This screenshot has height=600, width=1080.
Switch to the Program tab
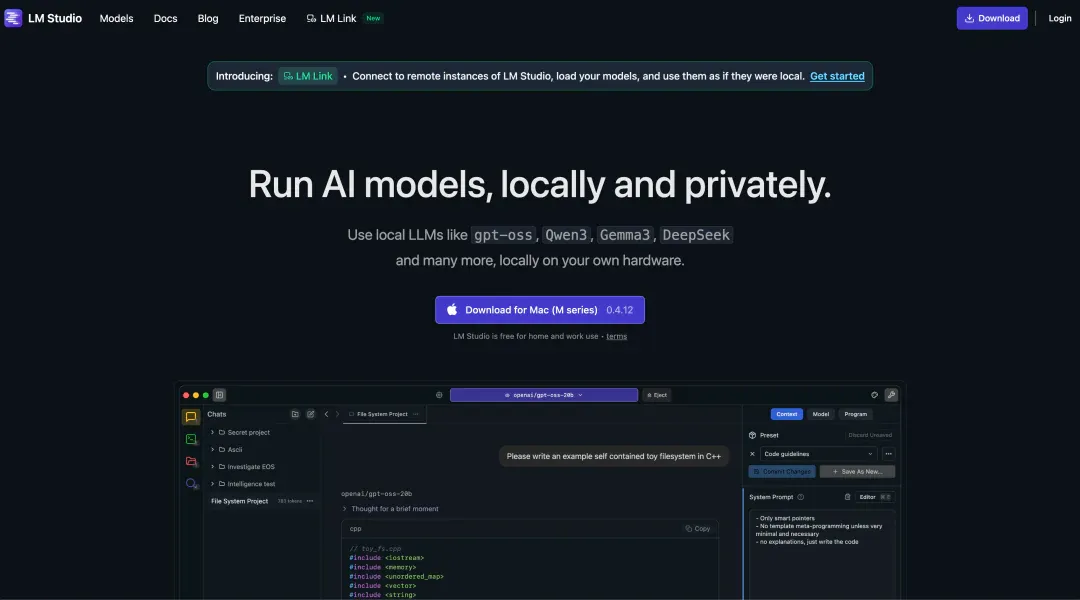(855, 414)
